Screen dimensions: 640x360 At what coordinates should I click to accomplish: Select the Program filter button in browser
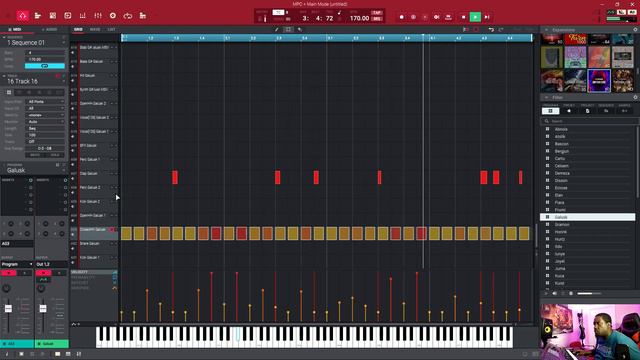coord(550,111)
